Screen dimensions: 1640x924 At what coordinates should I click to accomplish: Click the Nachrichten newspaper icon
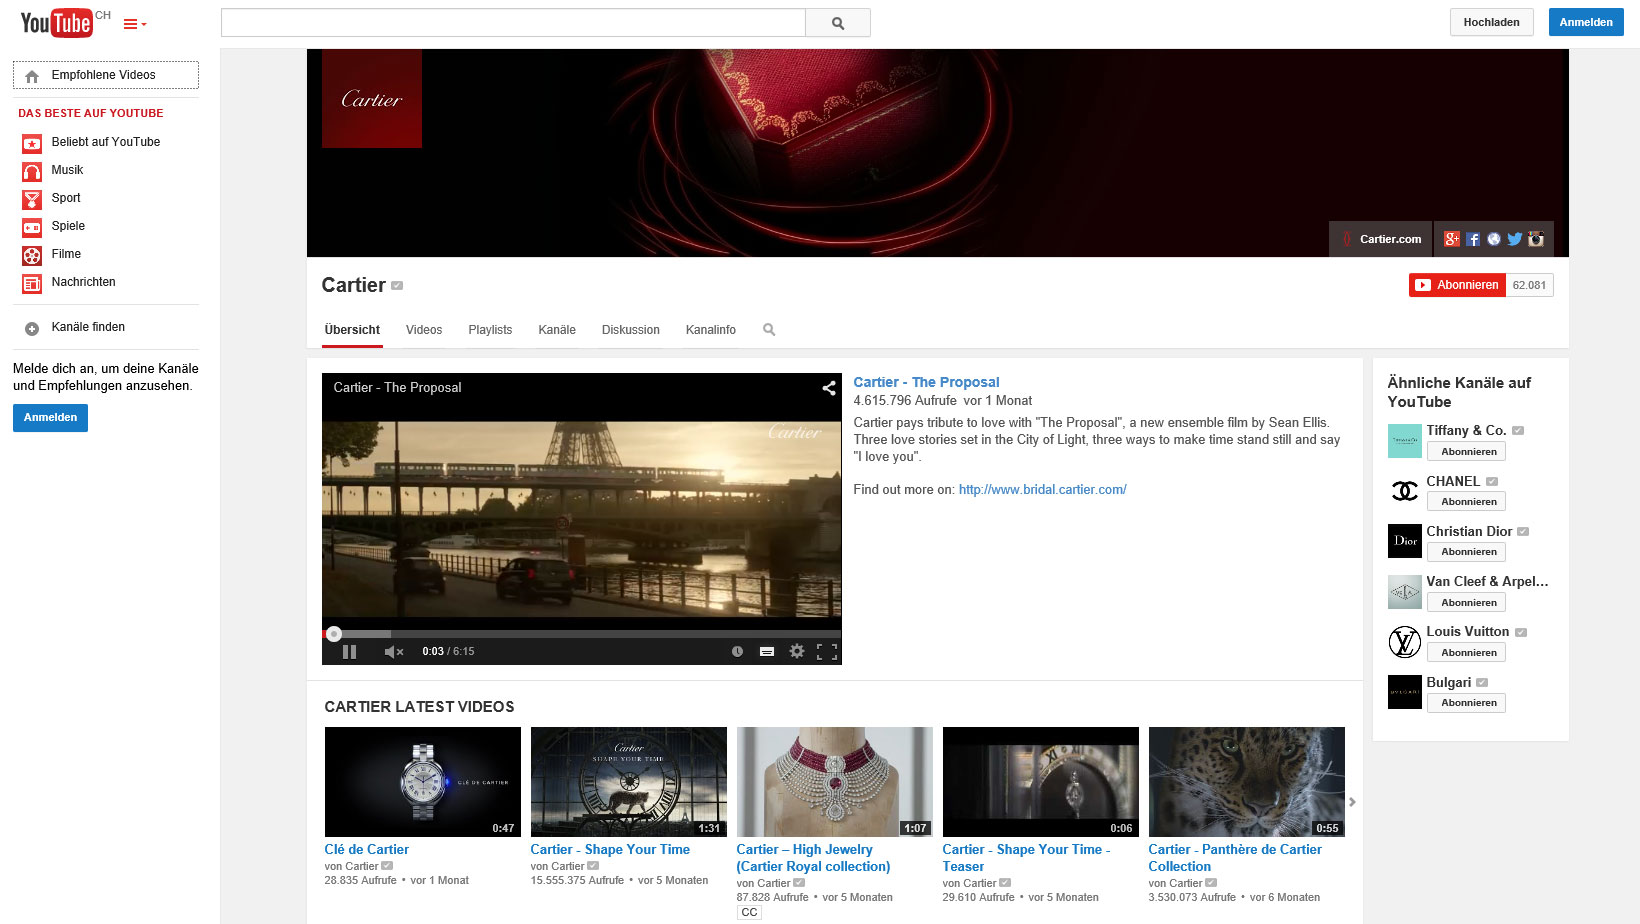pyautogui.click(x=32, y=283)
